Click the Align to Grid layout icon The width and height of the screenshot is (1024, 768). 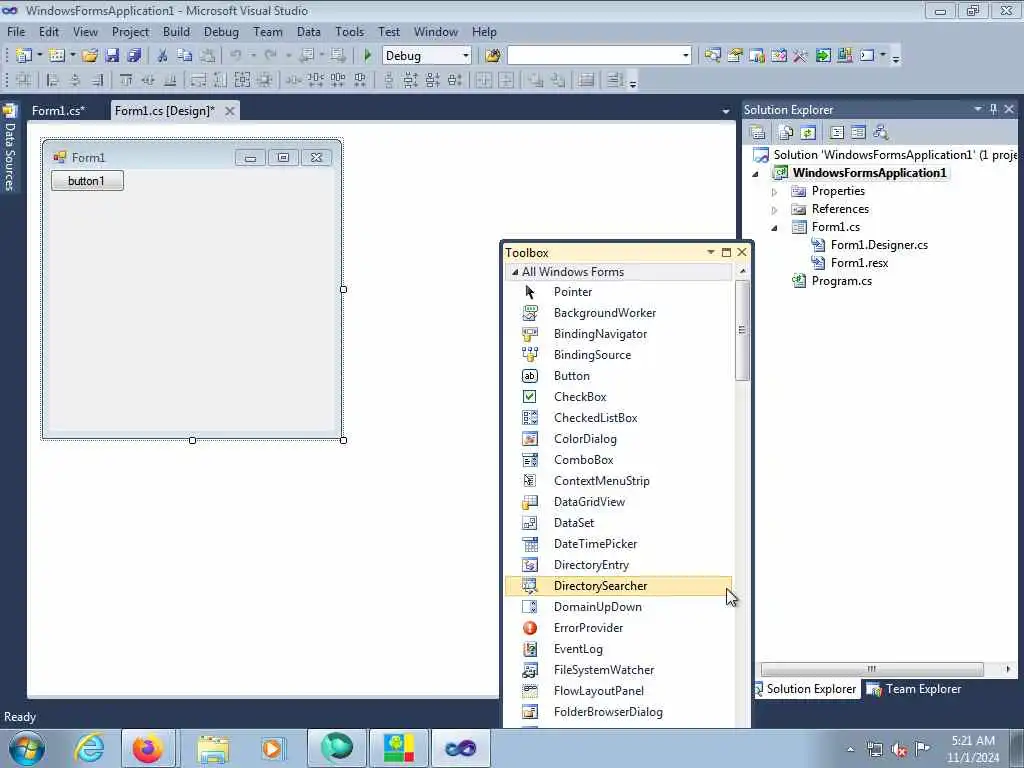(24, 80)
